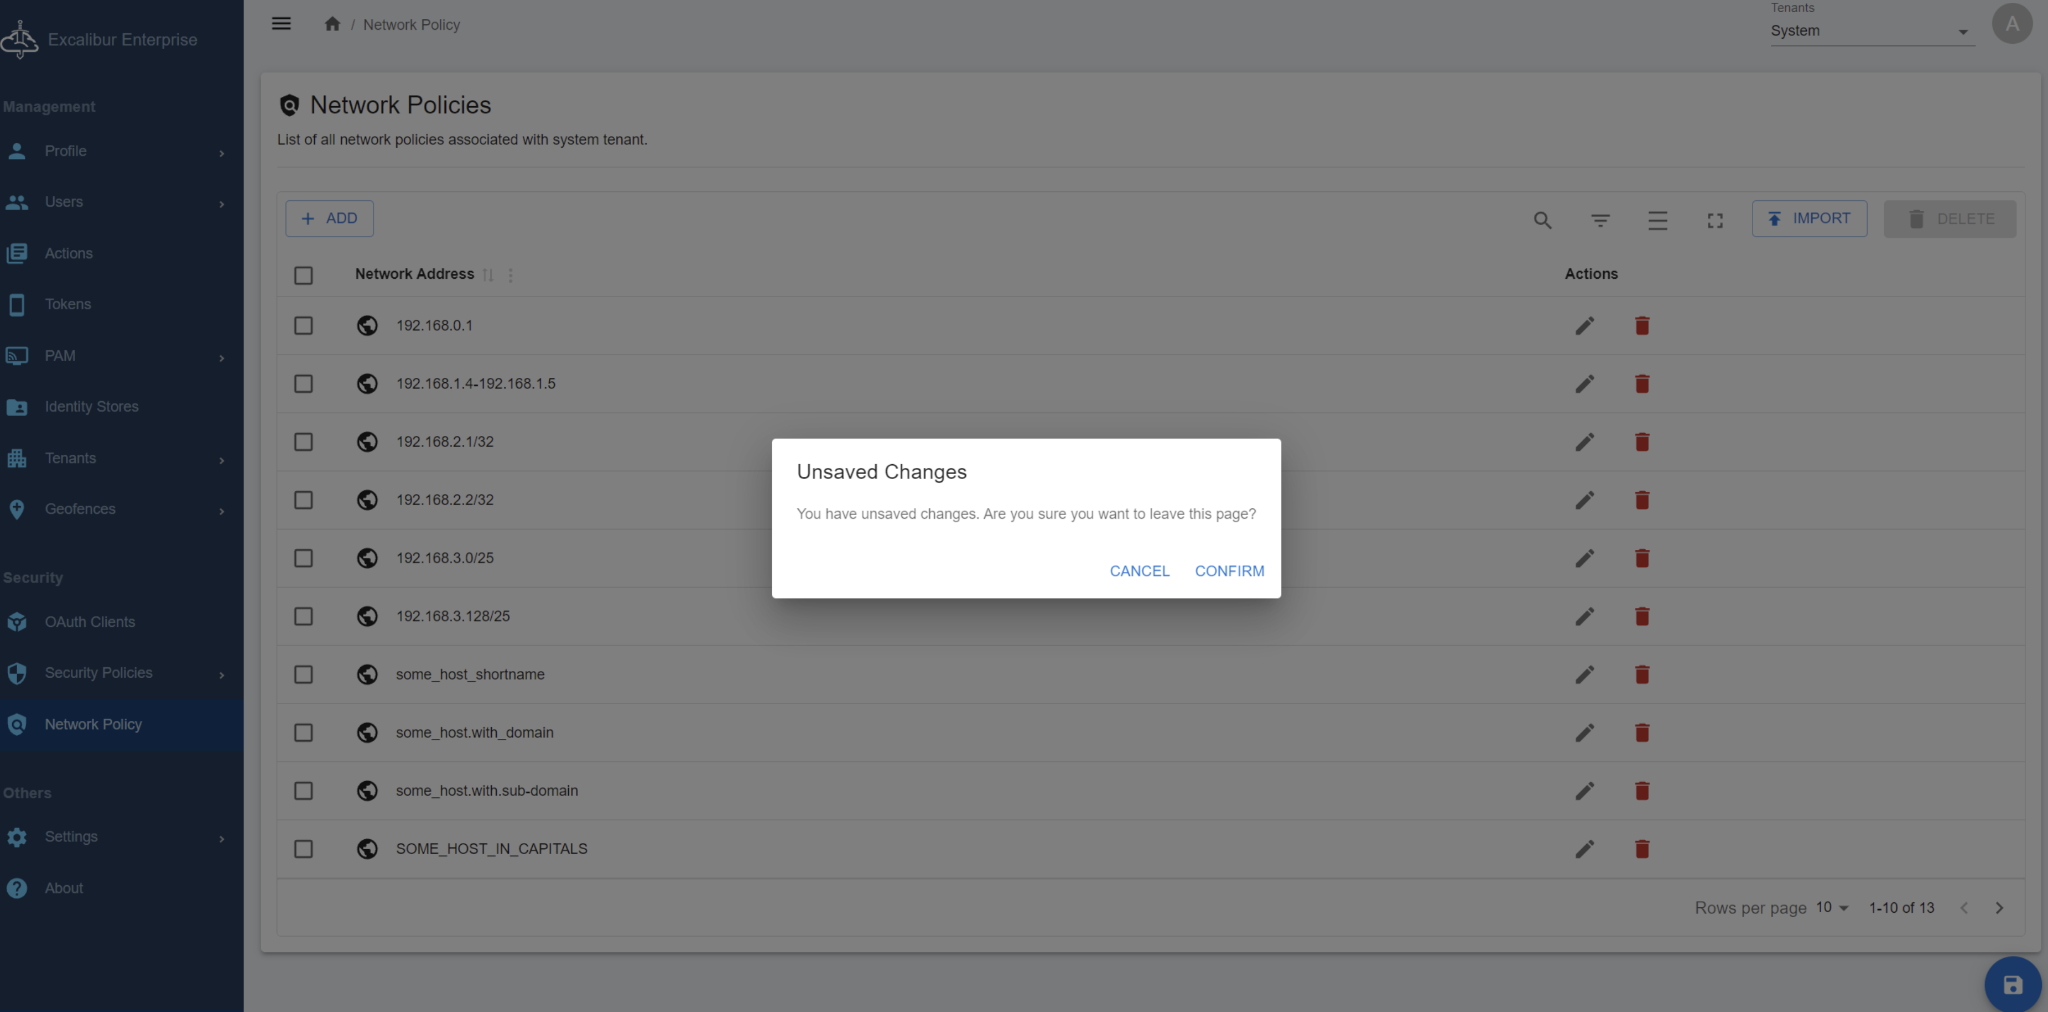Image resolution: width=2048 pixels, height=1012 pixels.
Task: Delete the 192.168.2.1/32 policy
Action: click(1642, 442)
